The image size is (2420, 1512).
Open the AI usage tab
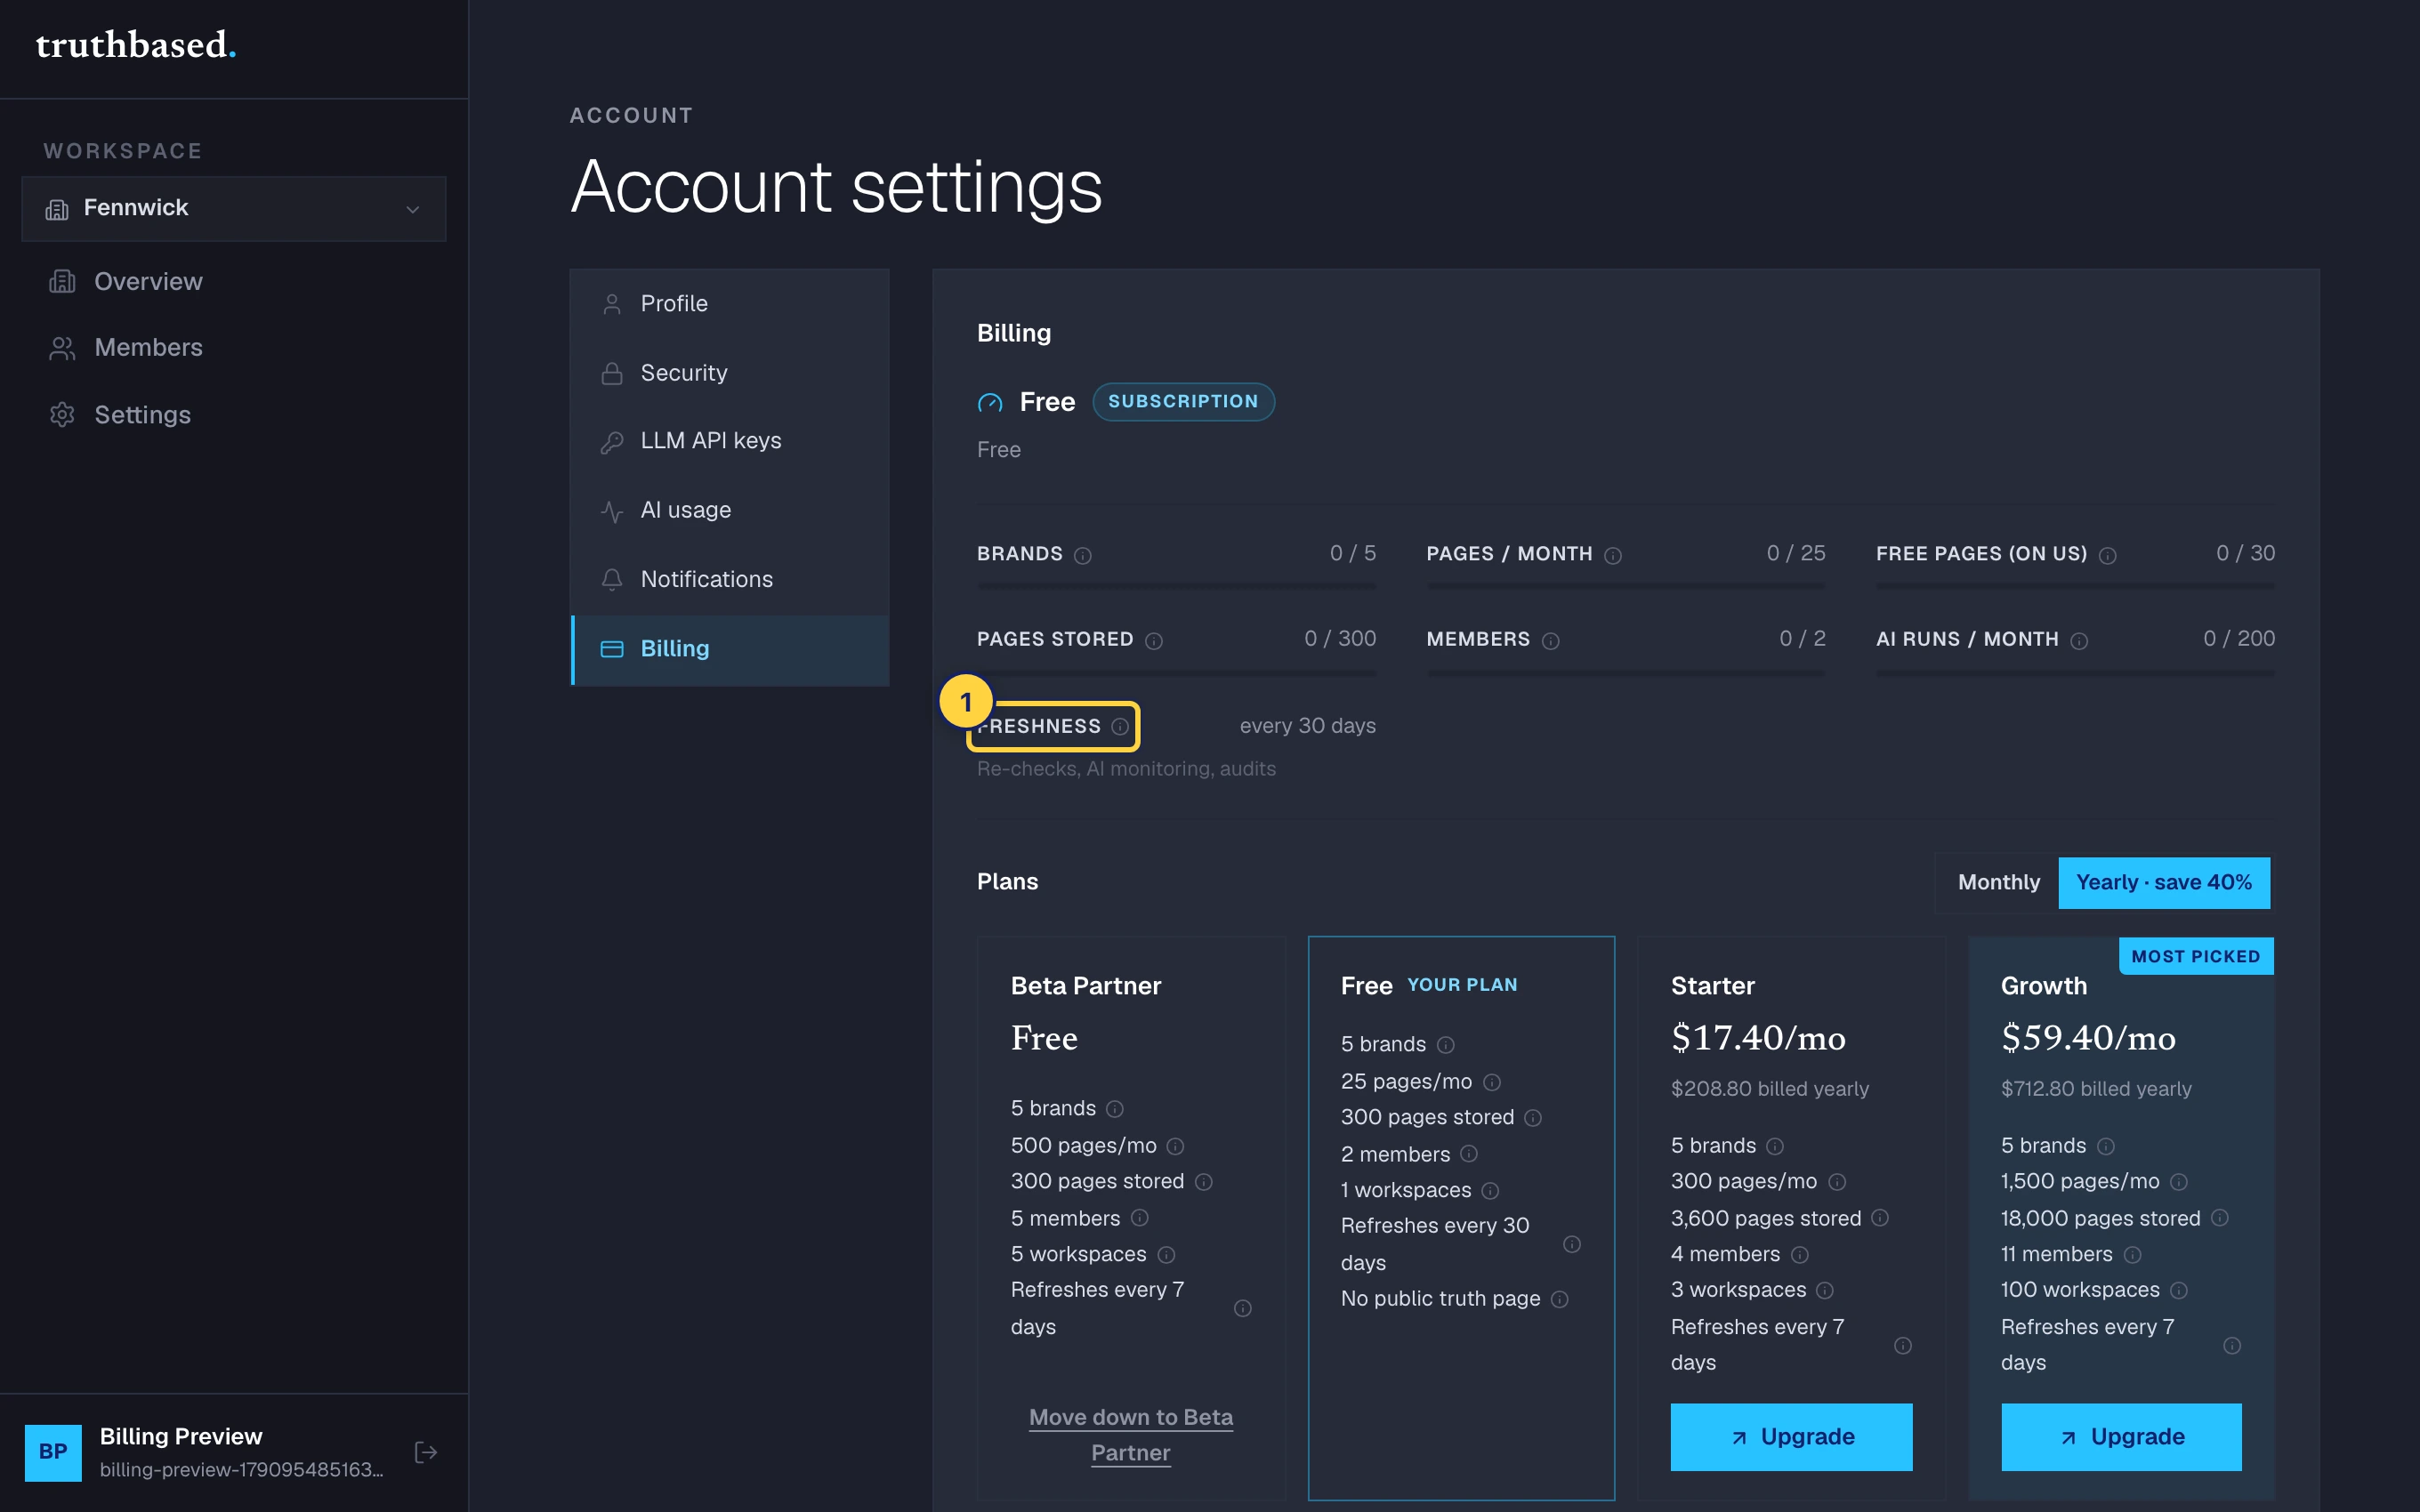click(x=729, y=510)
